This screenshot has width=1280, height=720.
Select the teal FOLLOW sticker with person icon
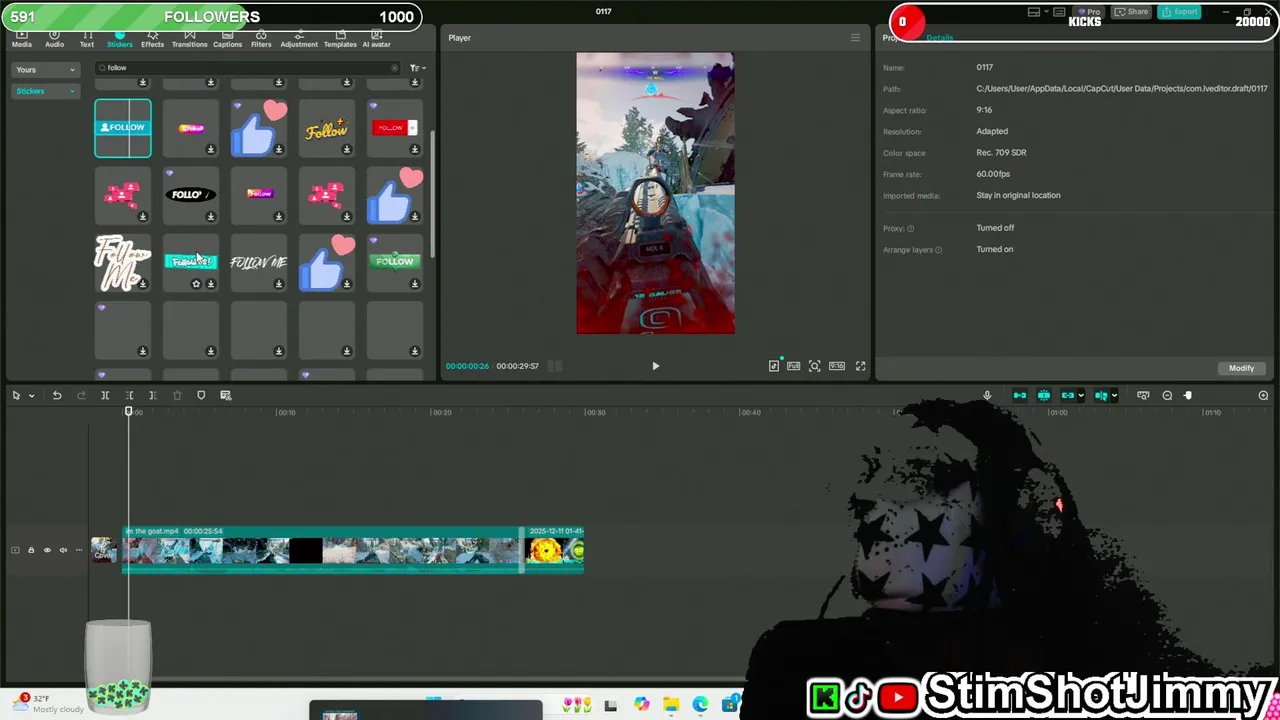[x=123, y=128]
